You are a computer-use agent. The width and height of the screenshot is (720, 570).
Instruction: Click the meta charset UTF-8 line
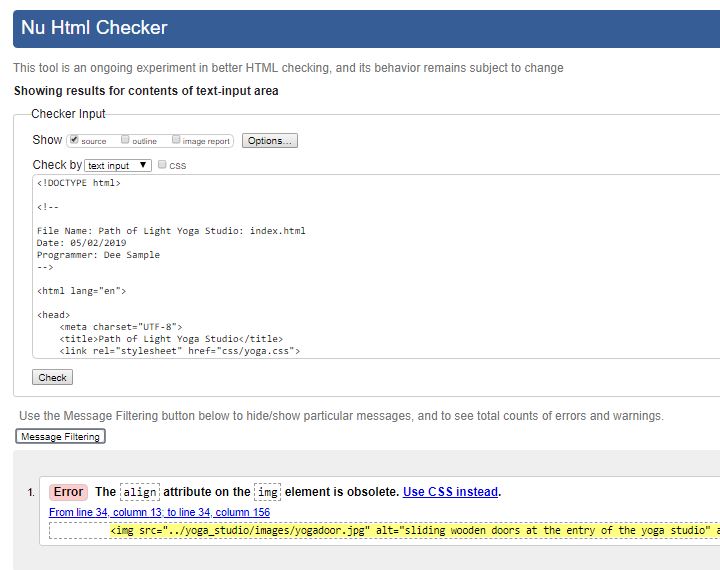click(x=121, y=327)
